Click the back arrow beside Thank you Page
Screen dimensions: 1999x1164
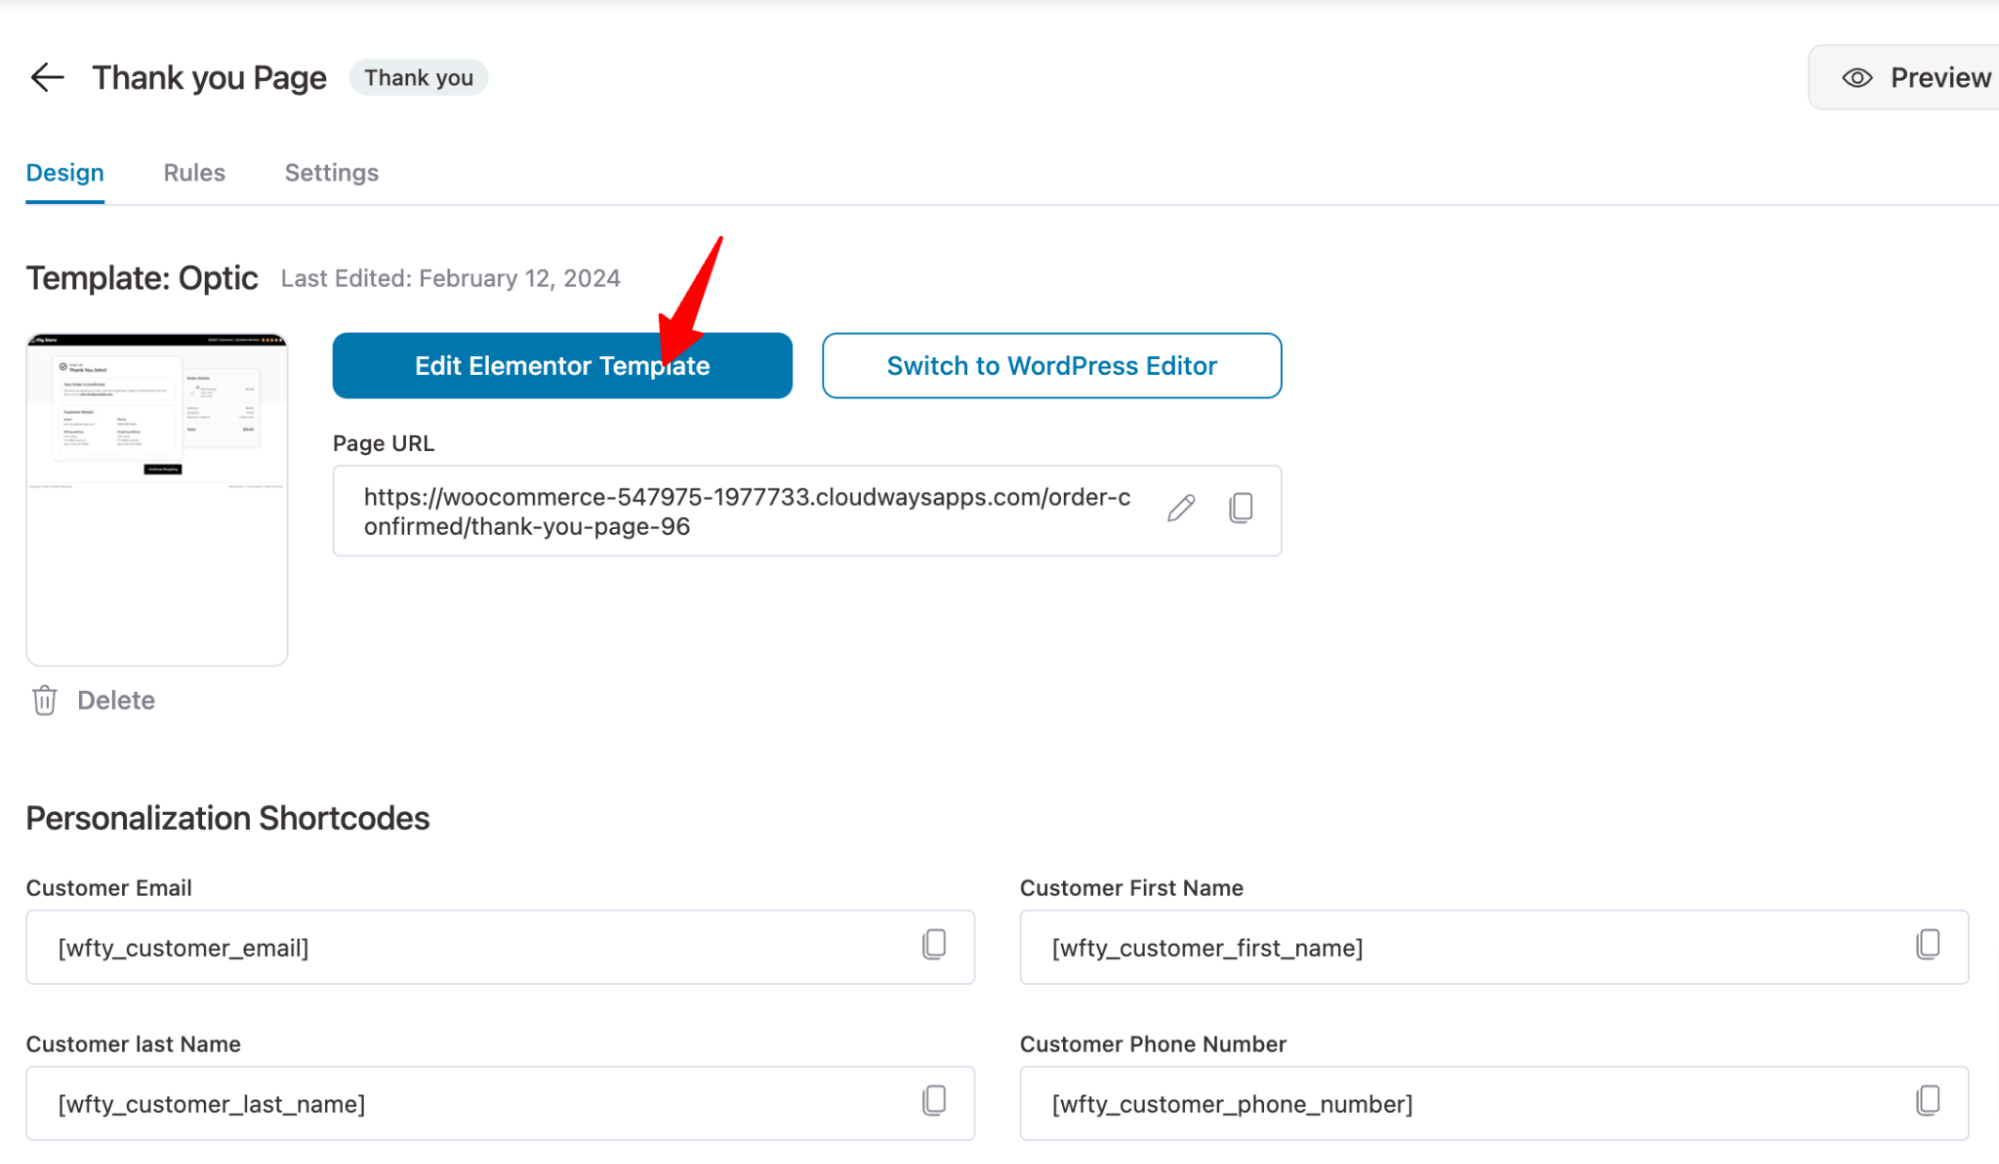[x=47, y=77]
